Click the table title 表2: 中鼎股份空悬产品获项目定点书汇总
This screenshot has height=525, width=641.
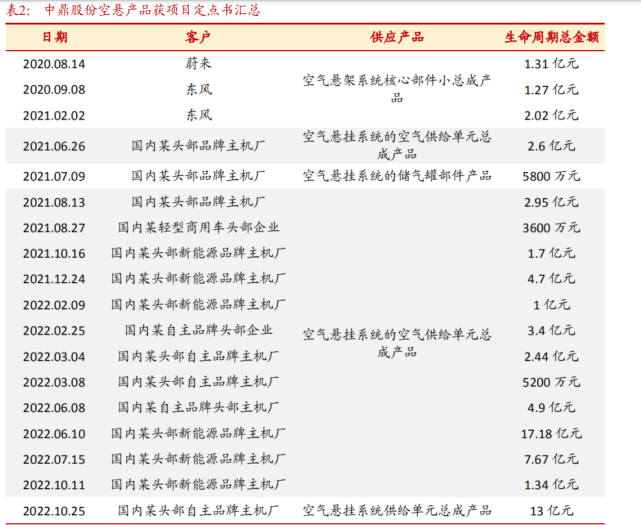[x=132, y=10]
